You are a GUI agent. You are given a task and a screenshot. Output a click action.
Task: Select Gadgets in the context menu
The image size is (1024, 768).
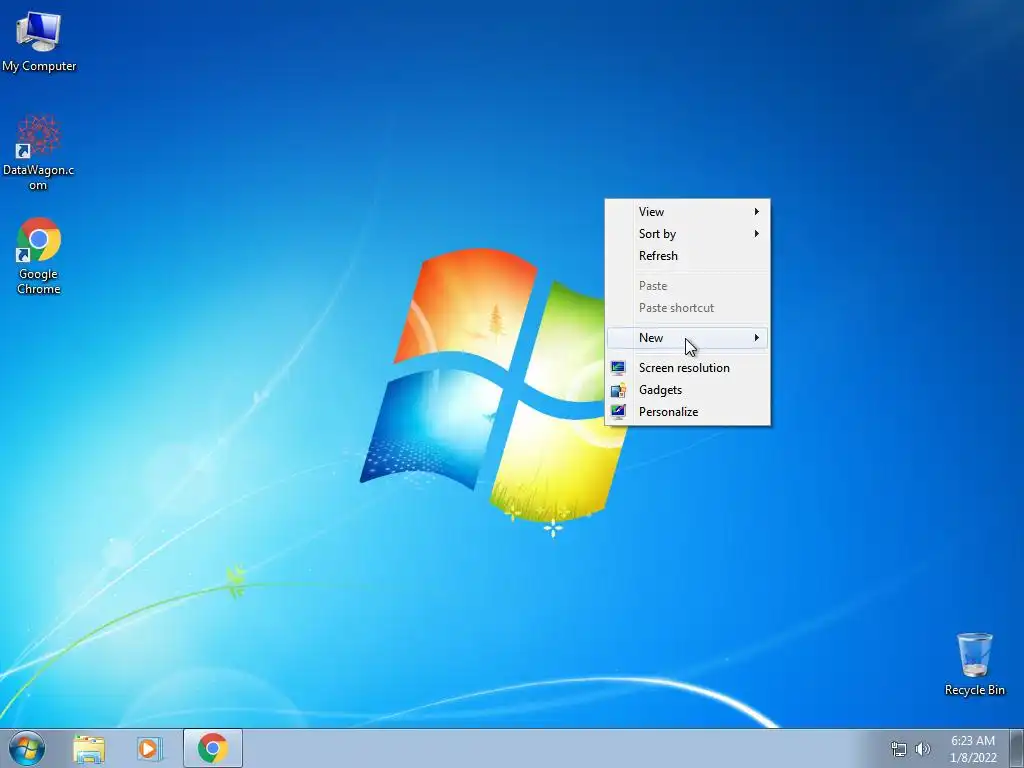tap(688, 390)
